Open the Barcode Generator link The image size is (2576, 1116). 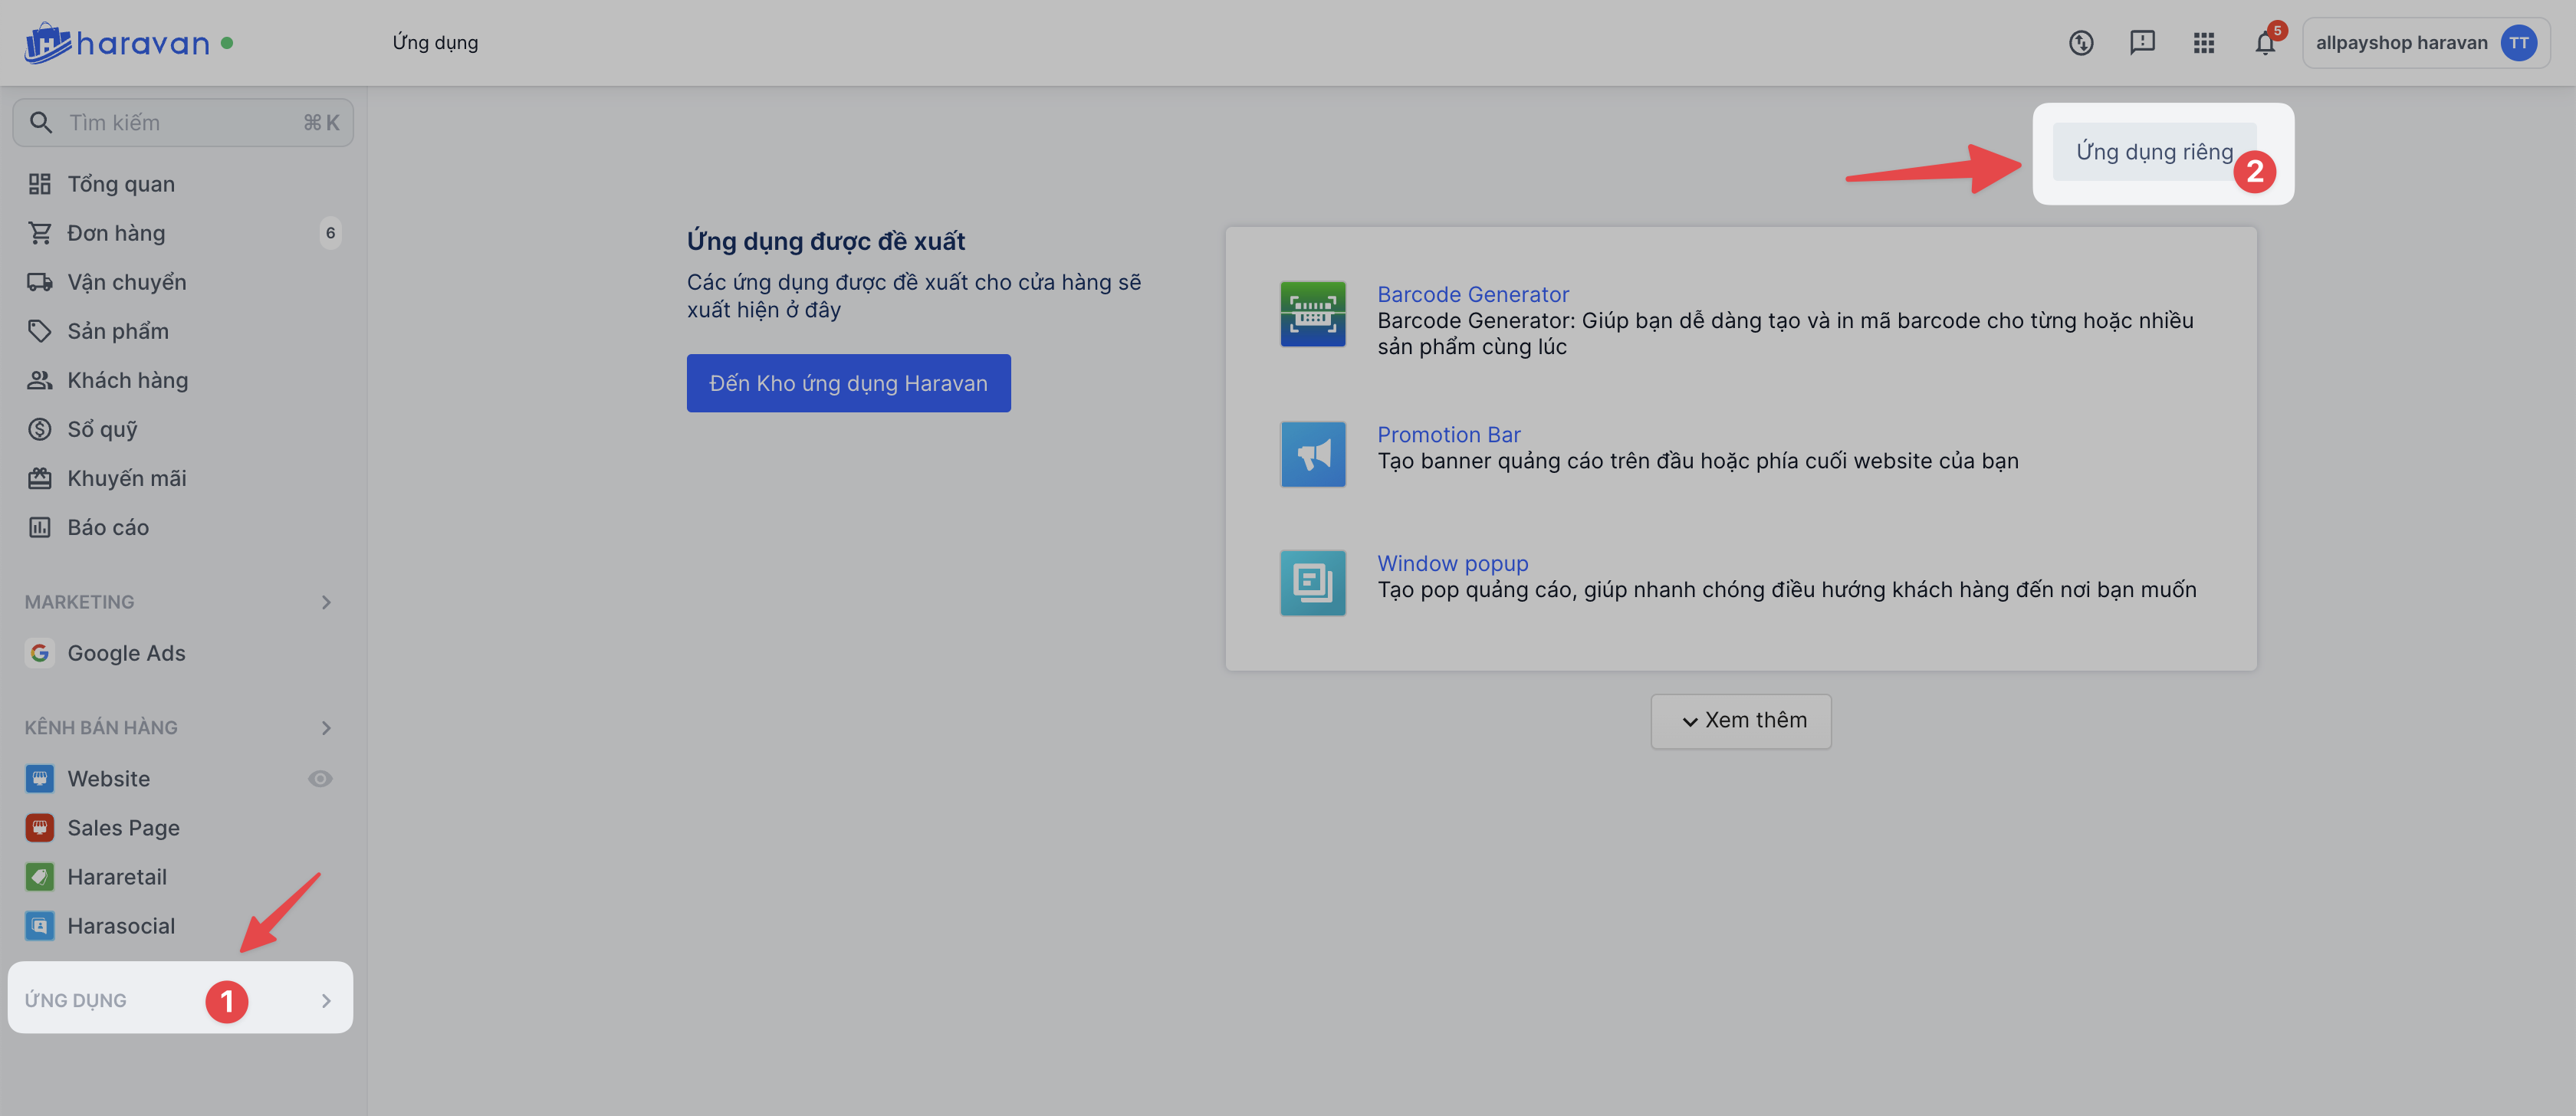pos(1472,295)
